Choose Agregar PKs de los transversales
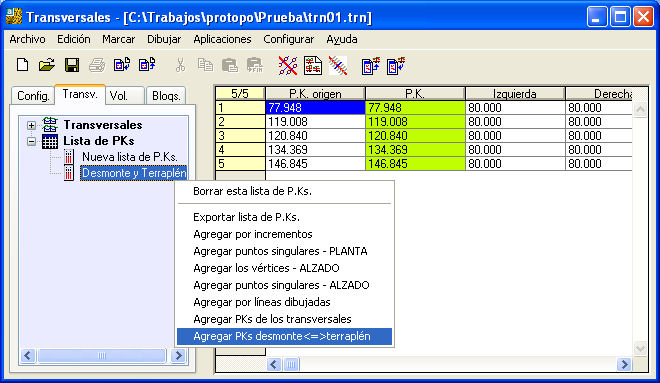This screenshot has width=660, height=383. (x=285, y=319)
